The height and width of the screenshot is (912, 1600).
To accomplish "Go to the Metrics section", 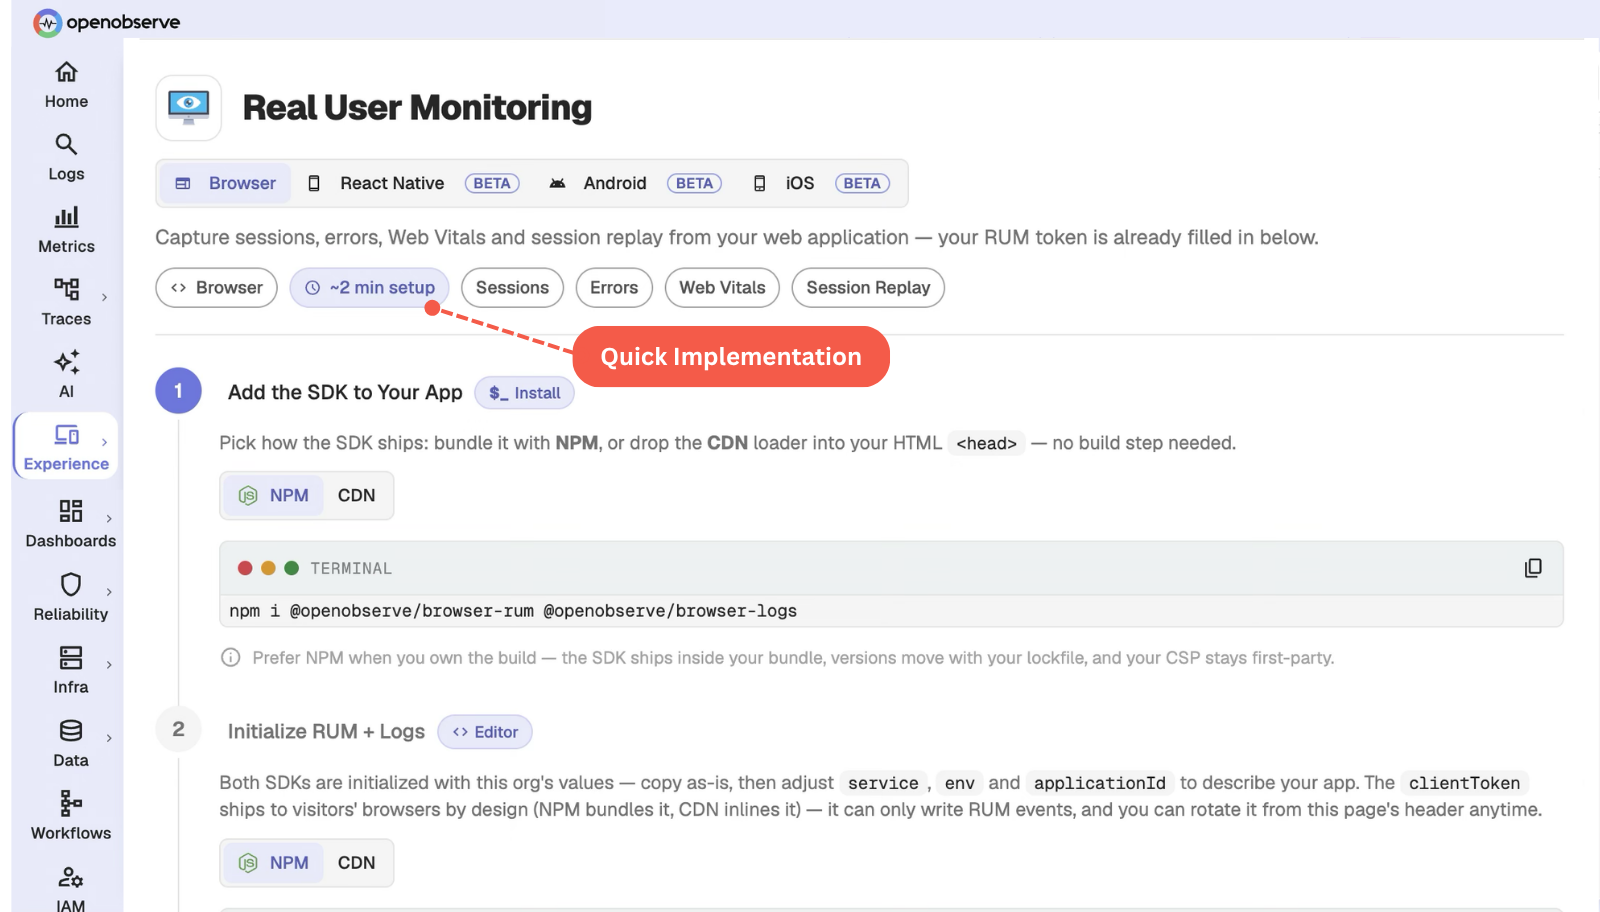I will click(66, 231).
